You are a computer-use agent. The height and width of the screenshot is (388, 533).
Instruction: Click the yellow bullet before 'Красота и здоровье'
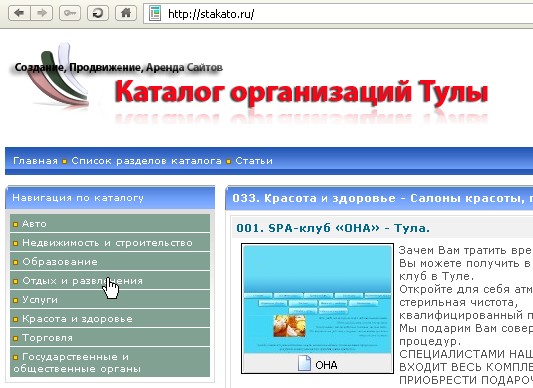[15, 319]
